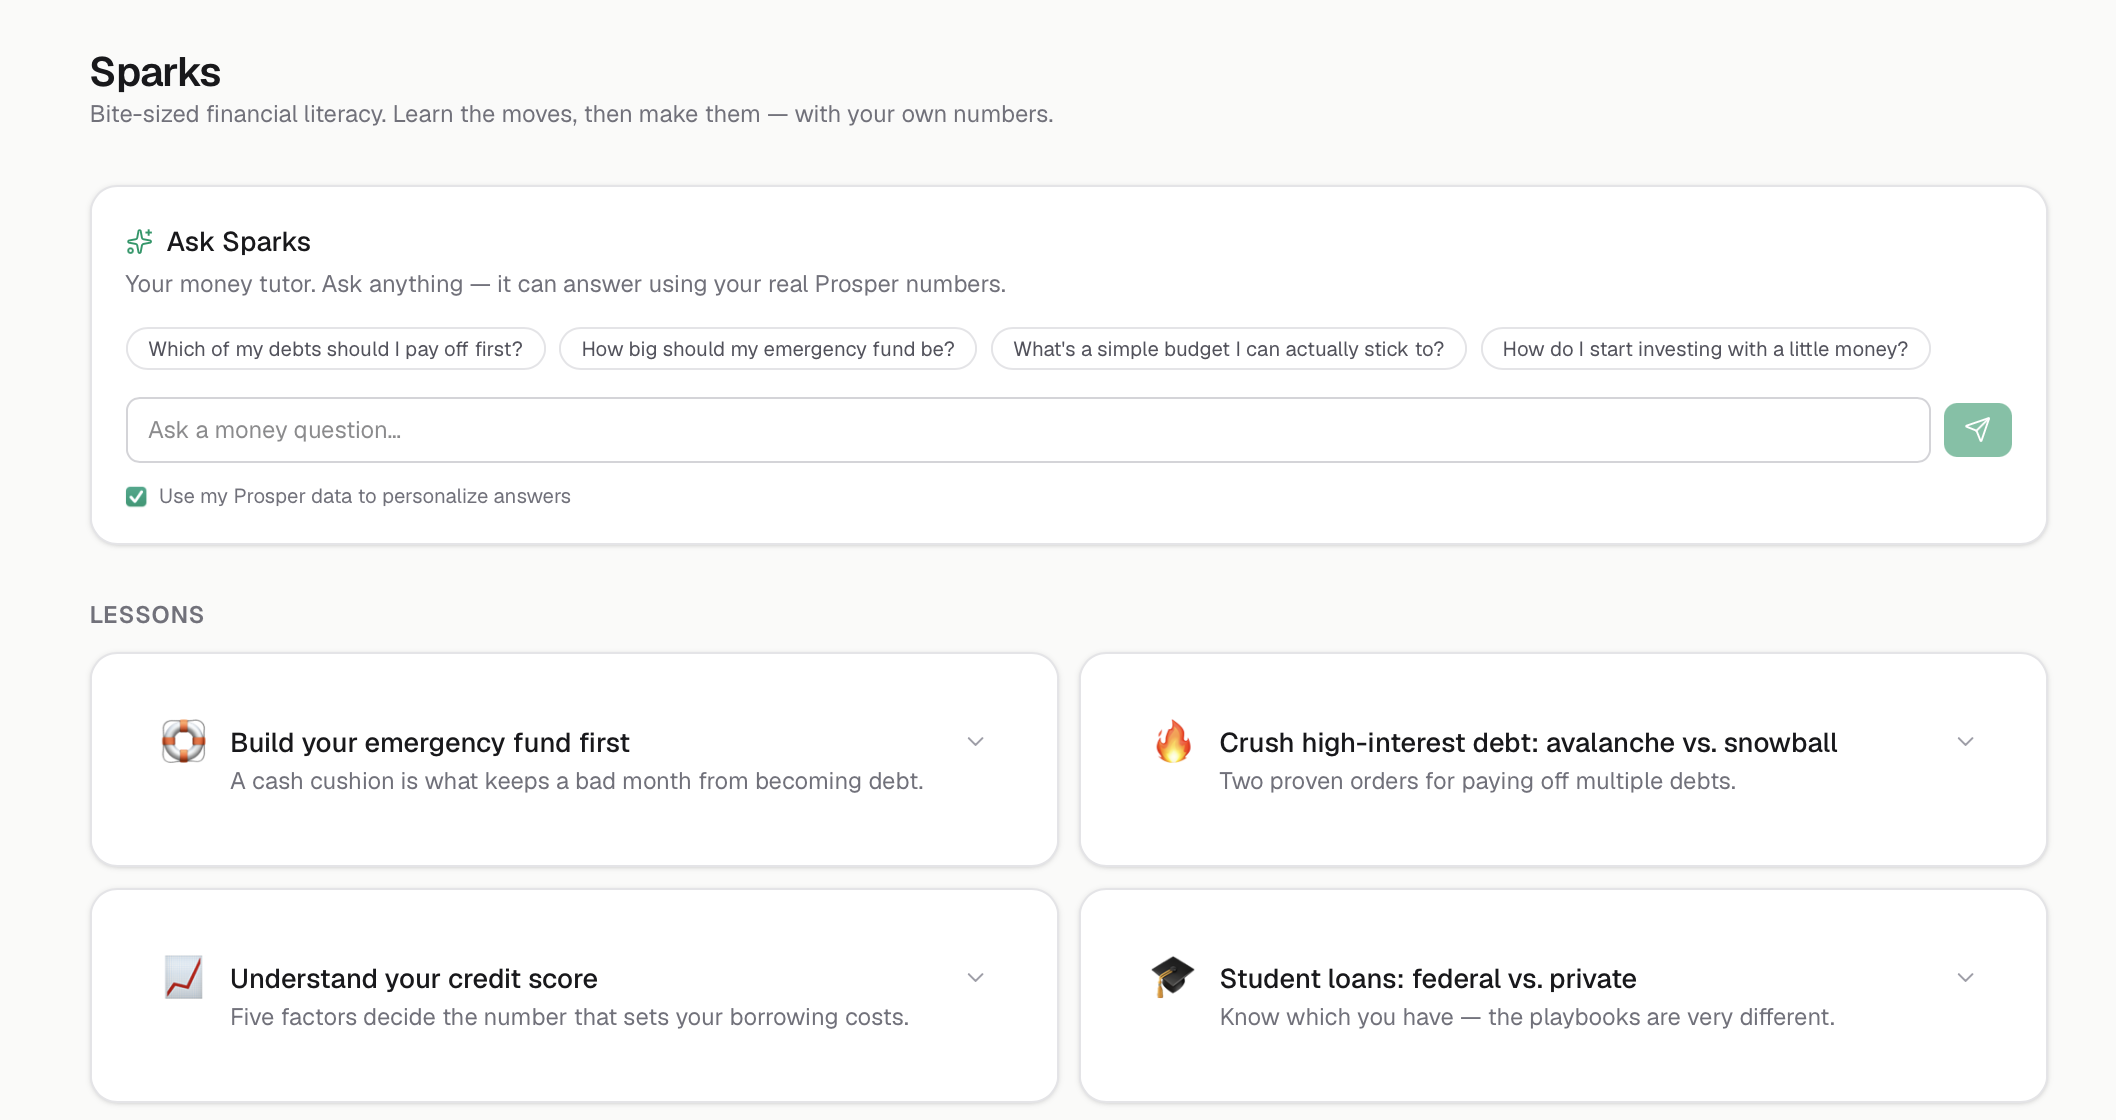The height and width of the screenshot is (1120, 2116).
Task: Click 'Your money tutor. Ask anything' description
Action: coord(566,285)
